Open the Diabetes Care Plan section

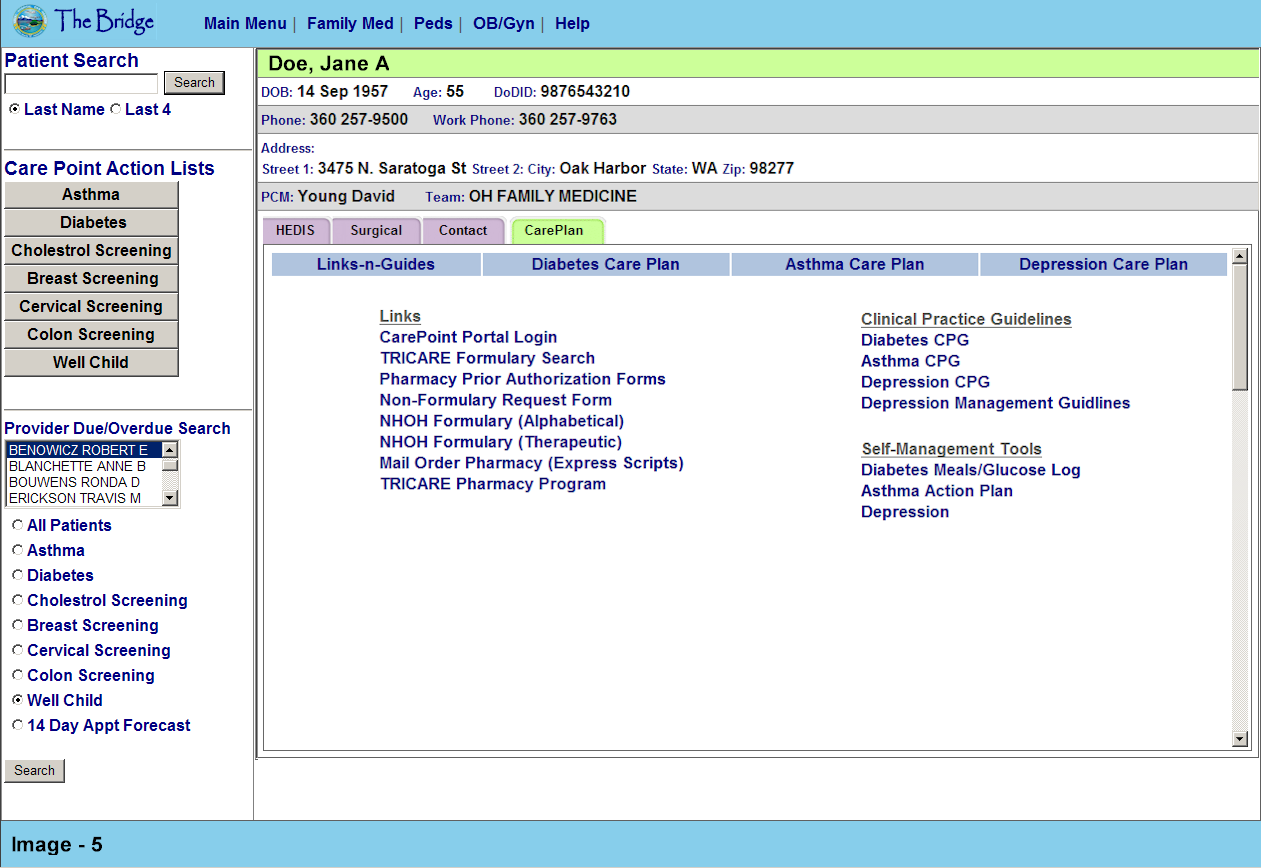tap(606, 264)
